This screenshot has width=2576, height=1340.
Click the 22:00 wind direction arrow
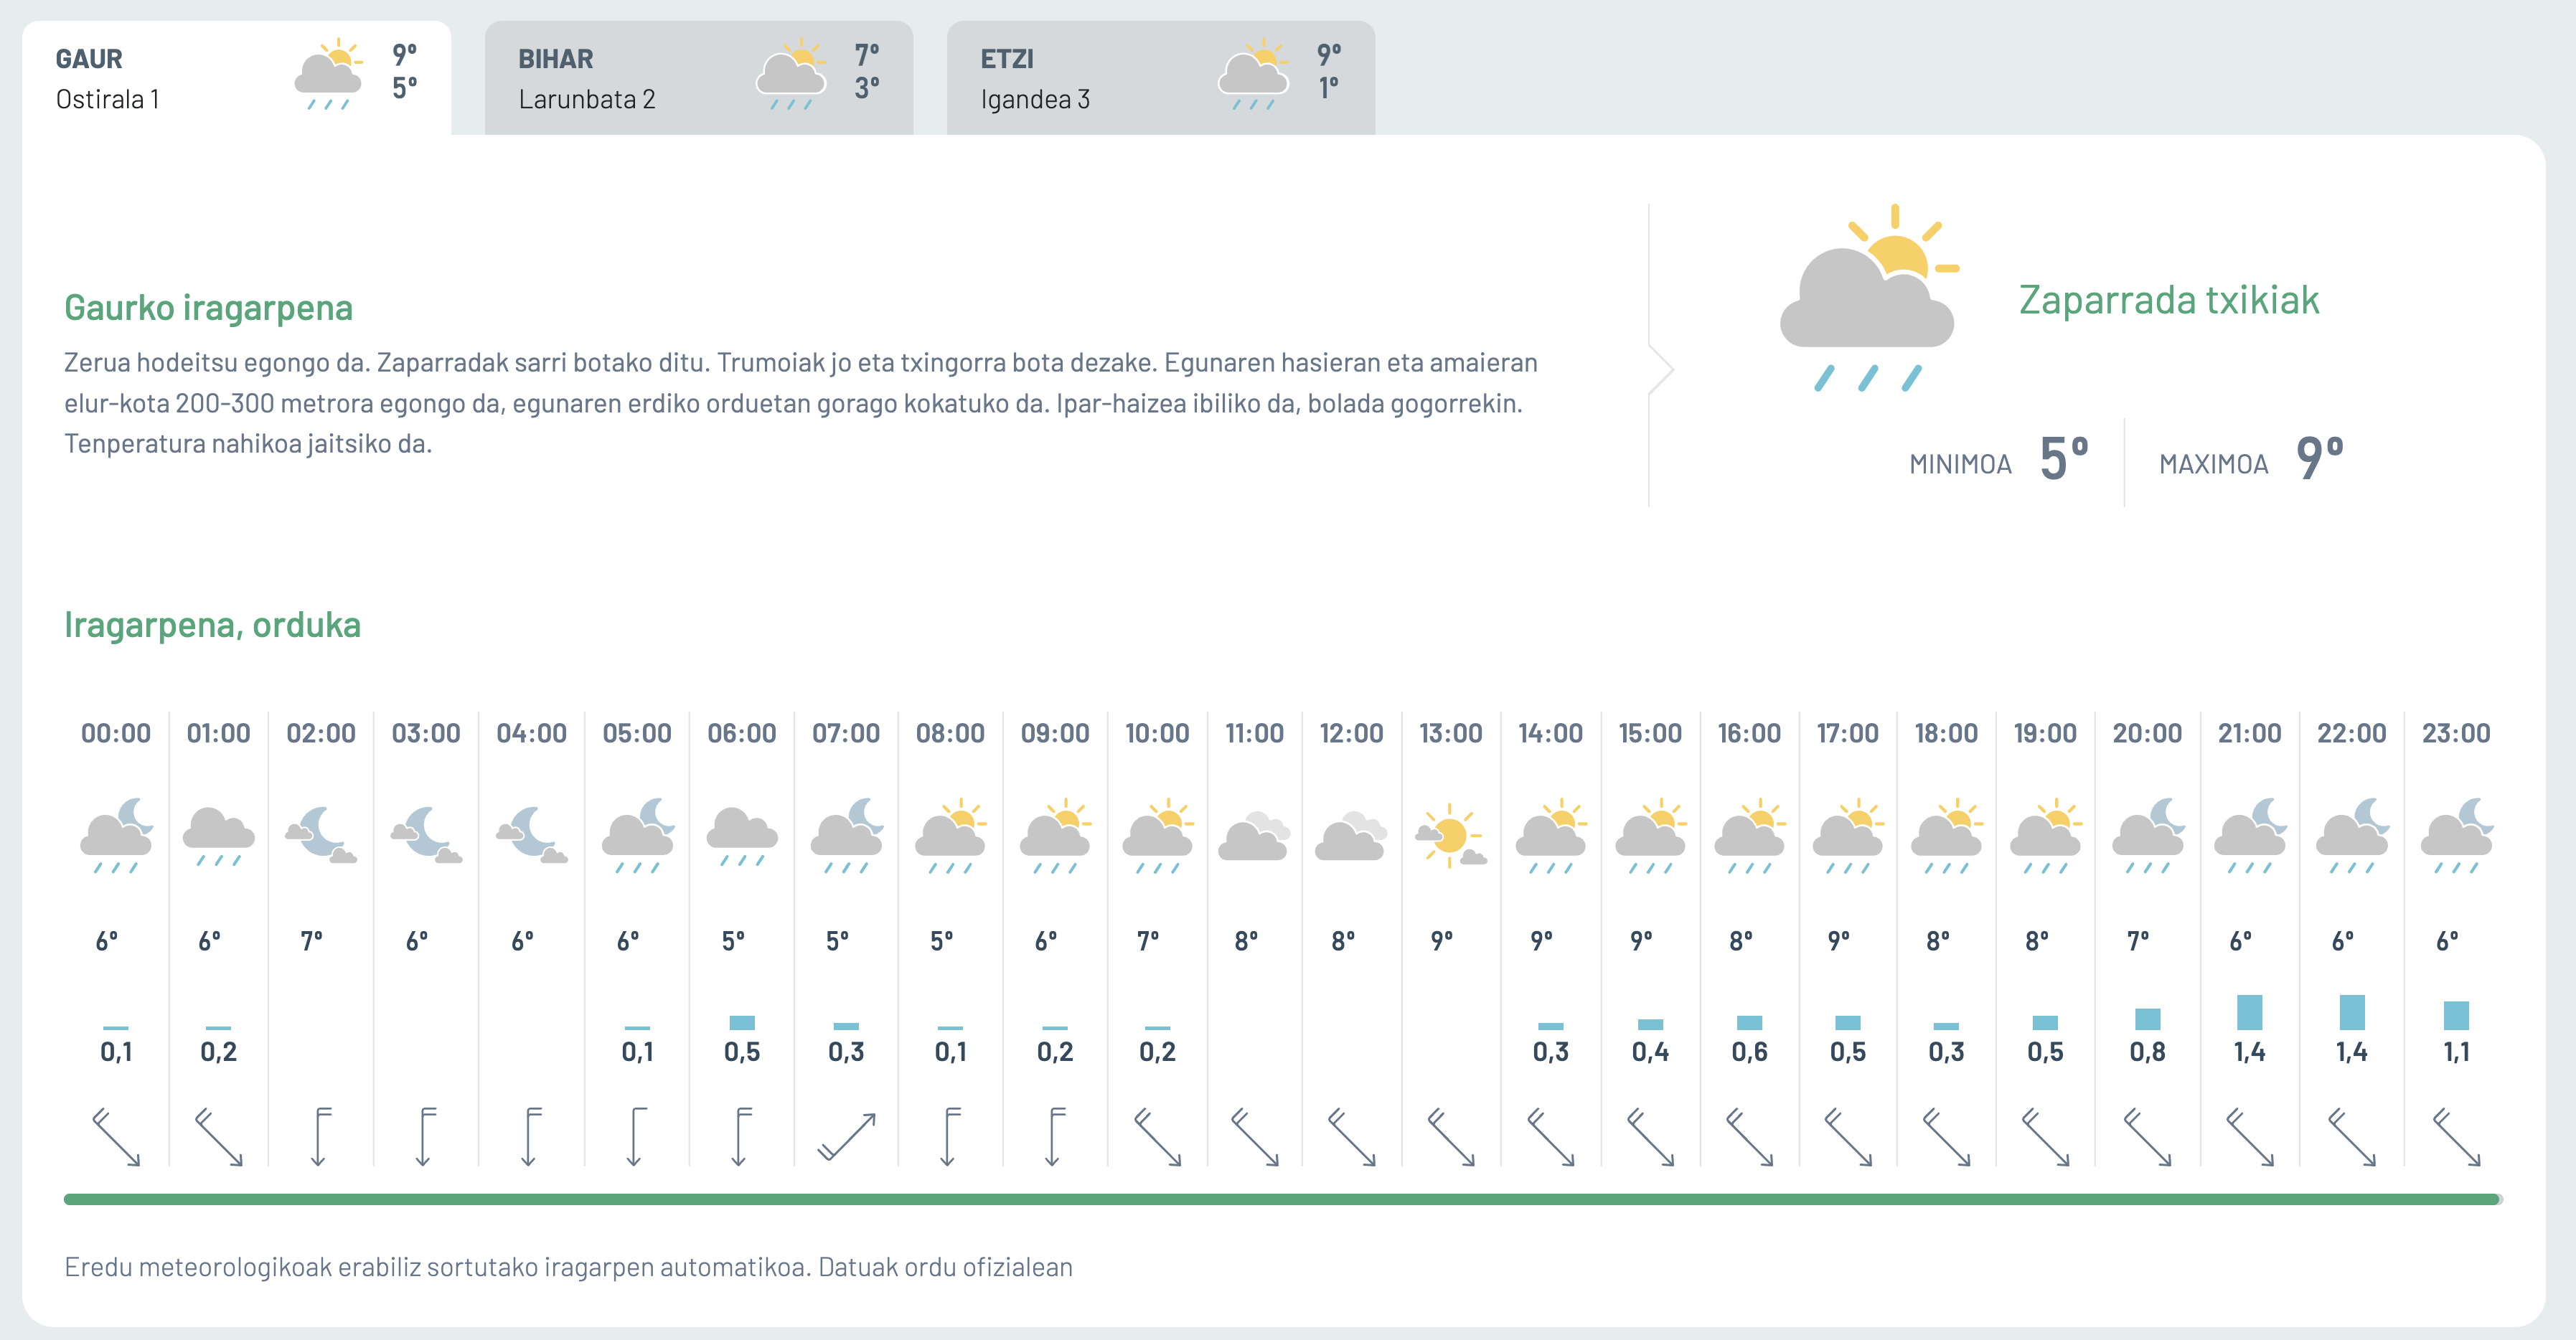click(2352, 1137)
